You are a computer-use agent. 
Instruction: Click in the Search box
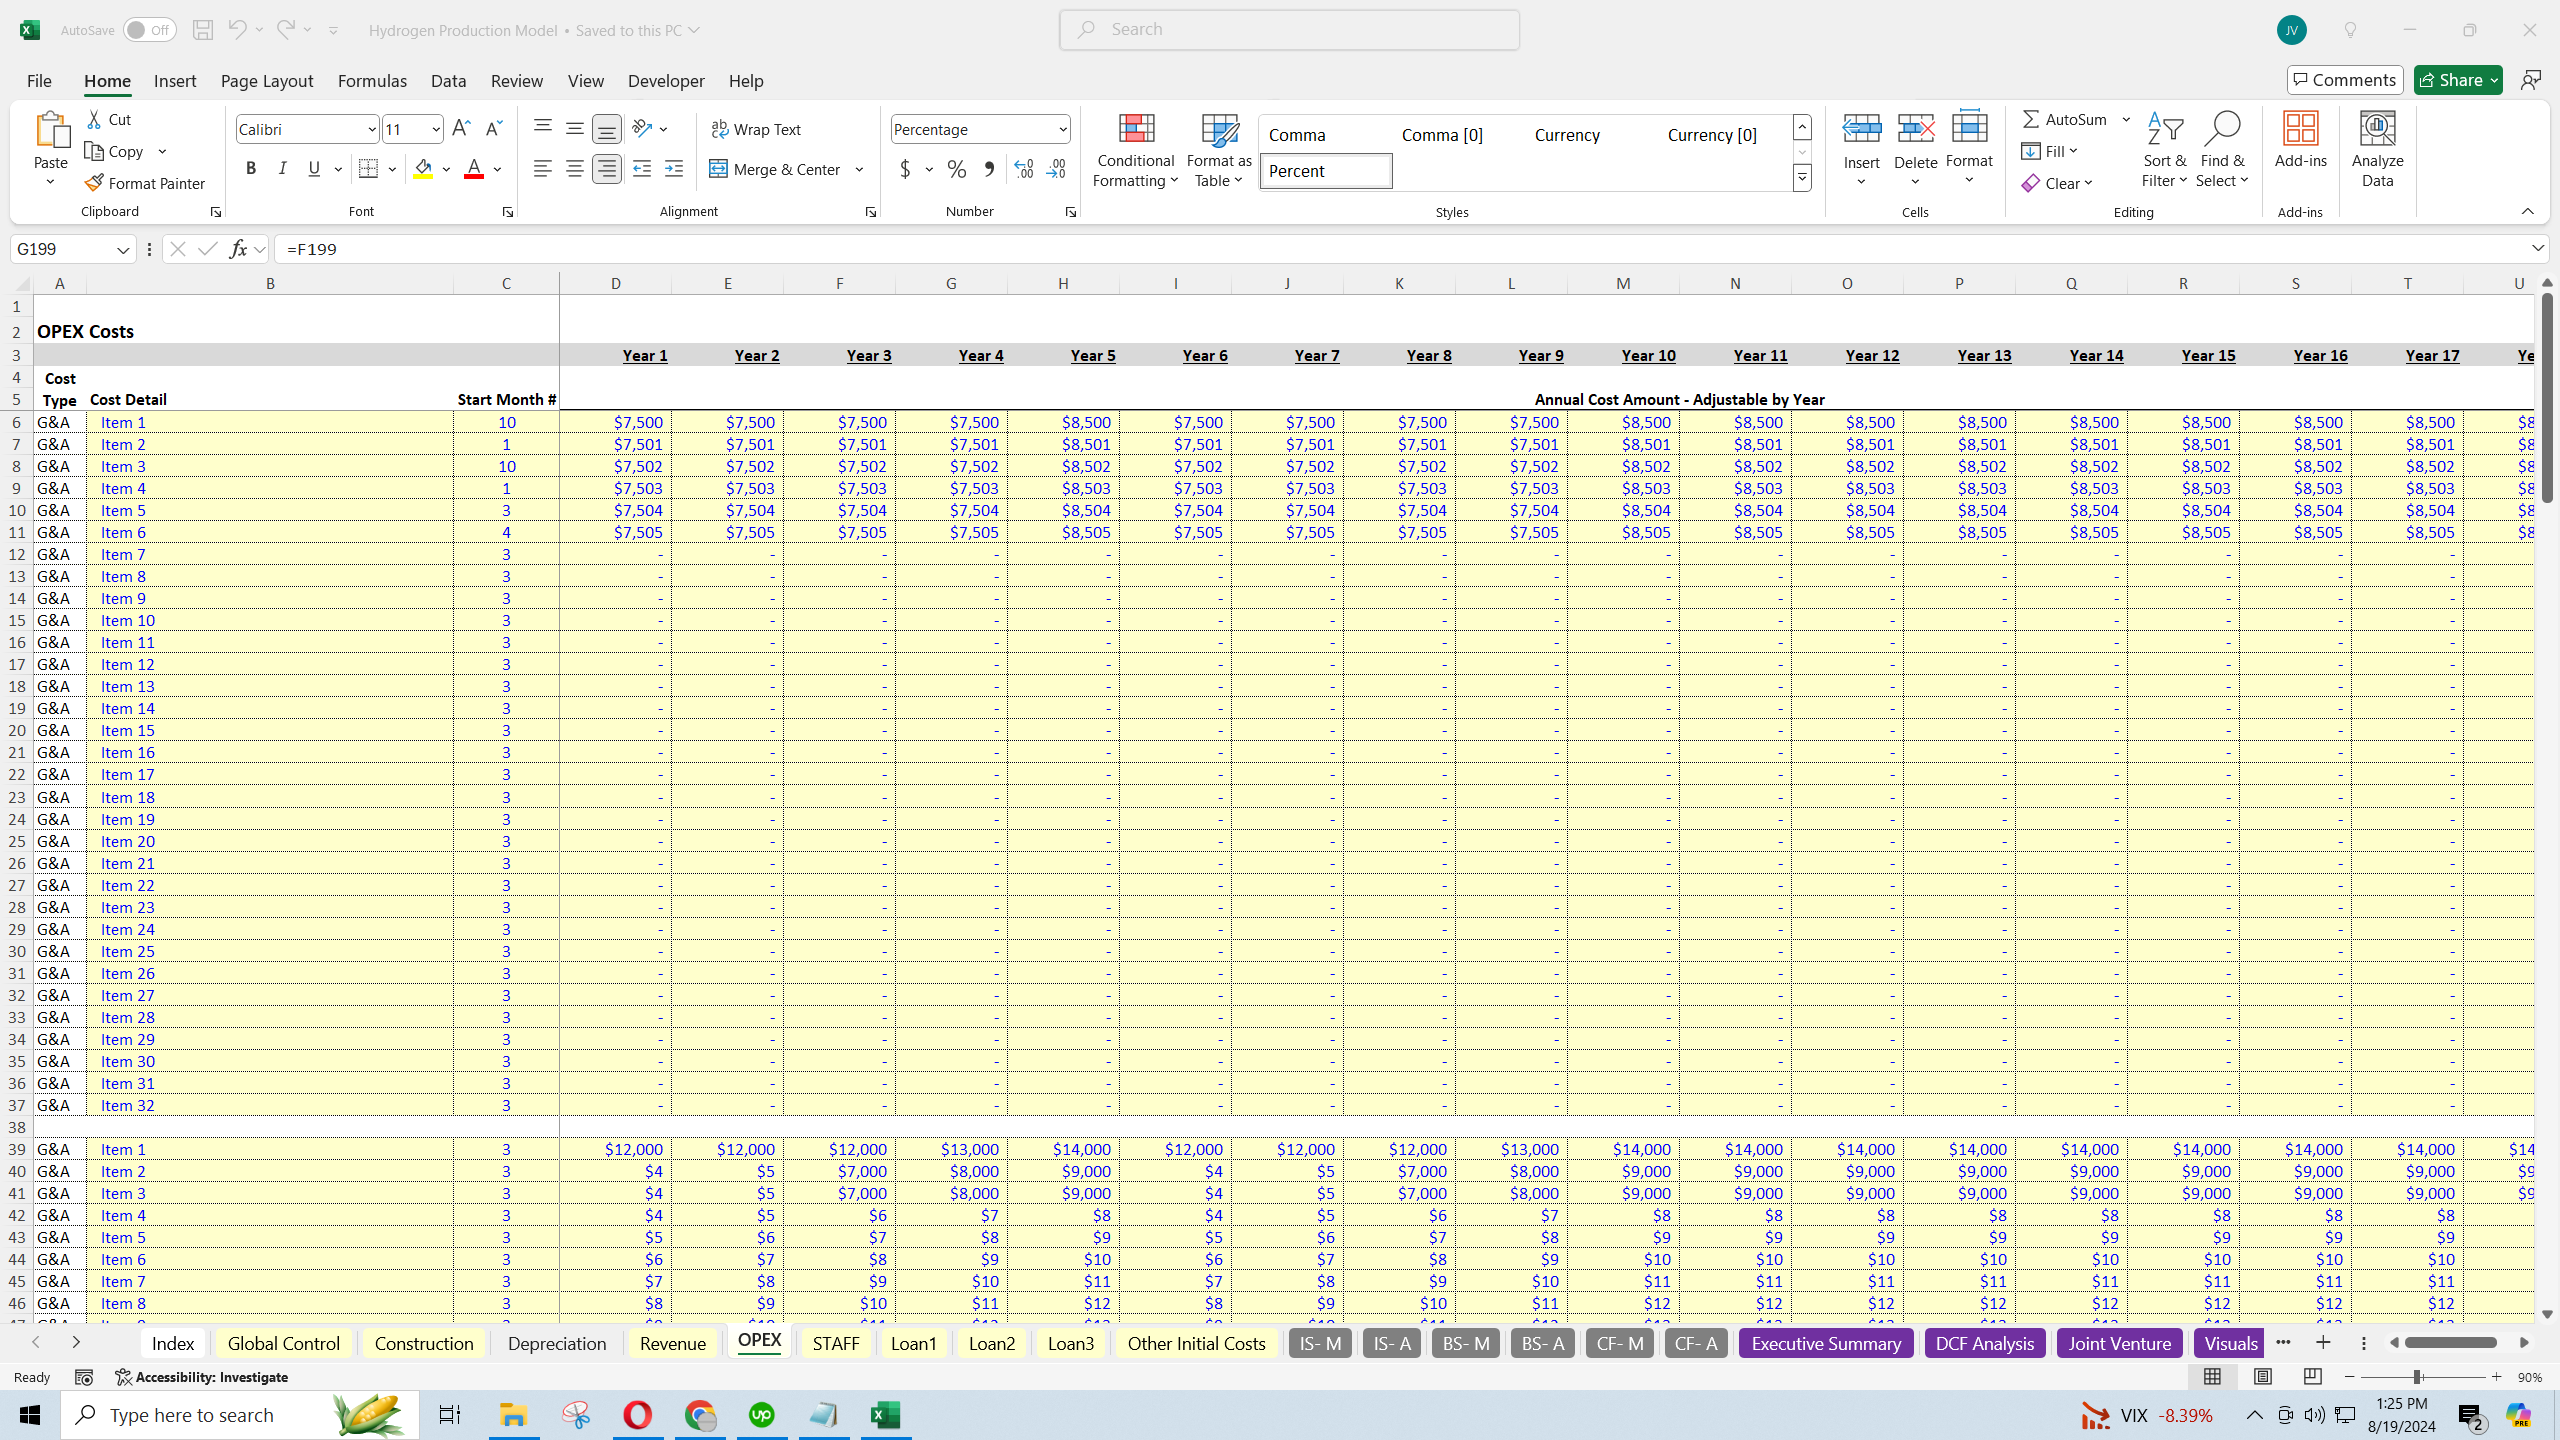[1289, 29]
